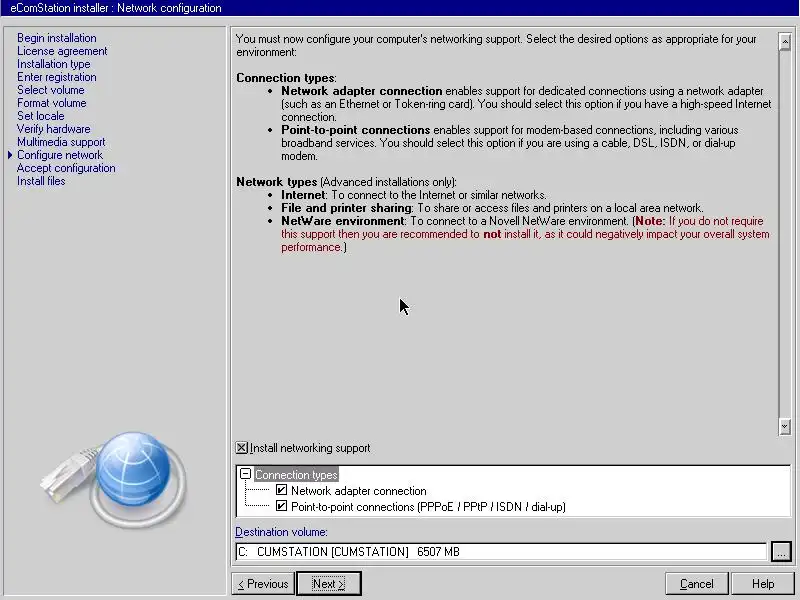Click the installer title bar text
The image size is (800, 600).
click(x=116, y=8)
